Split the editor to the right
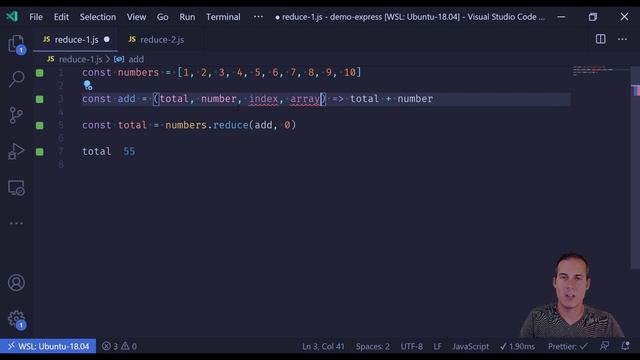The image size is (640, 360). click(x=600, y=39)
